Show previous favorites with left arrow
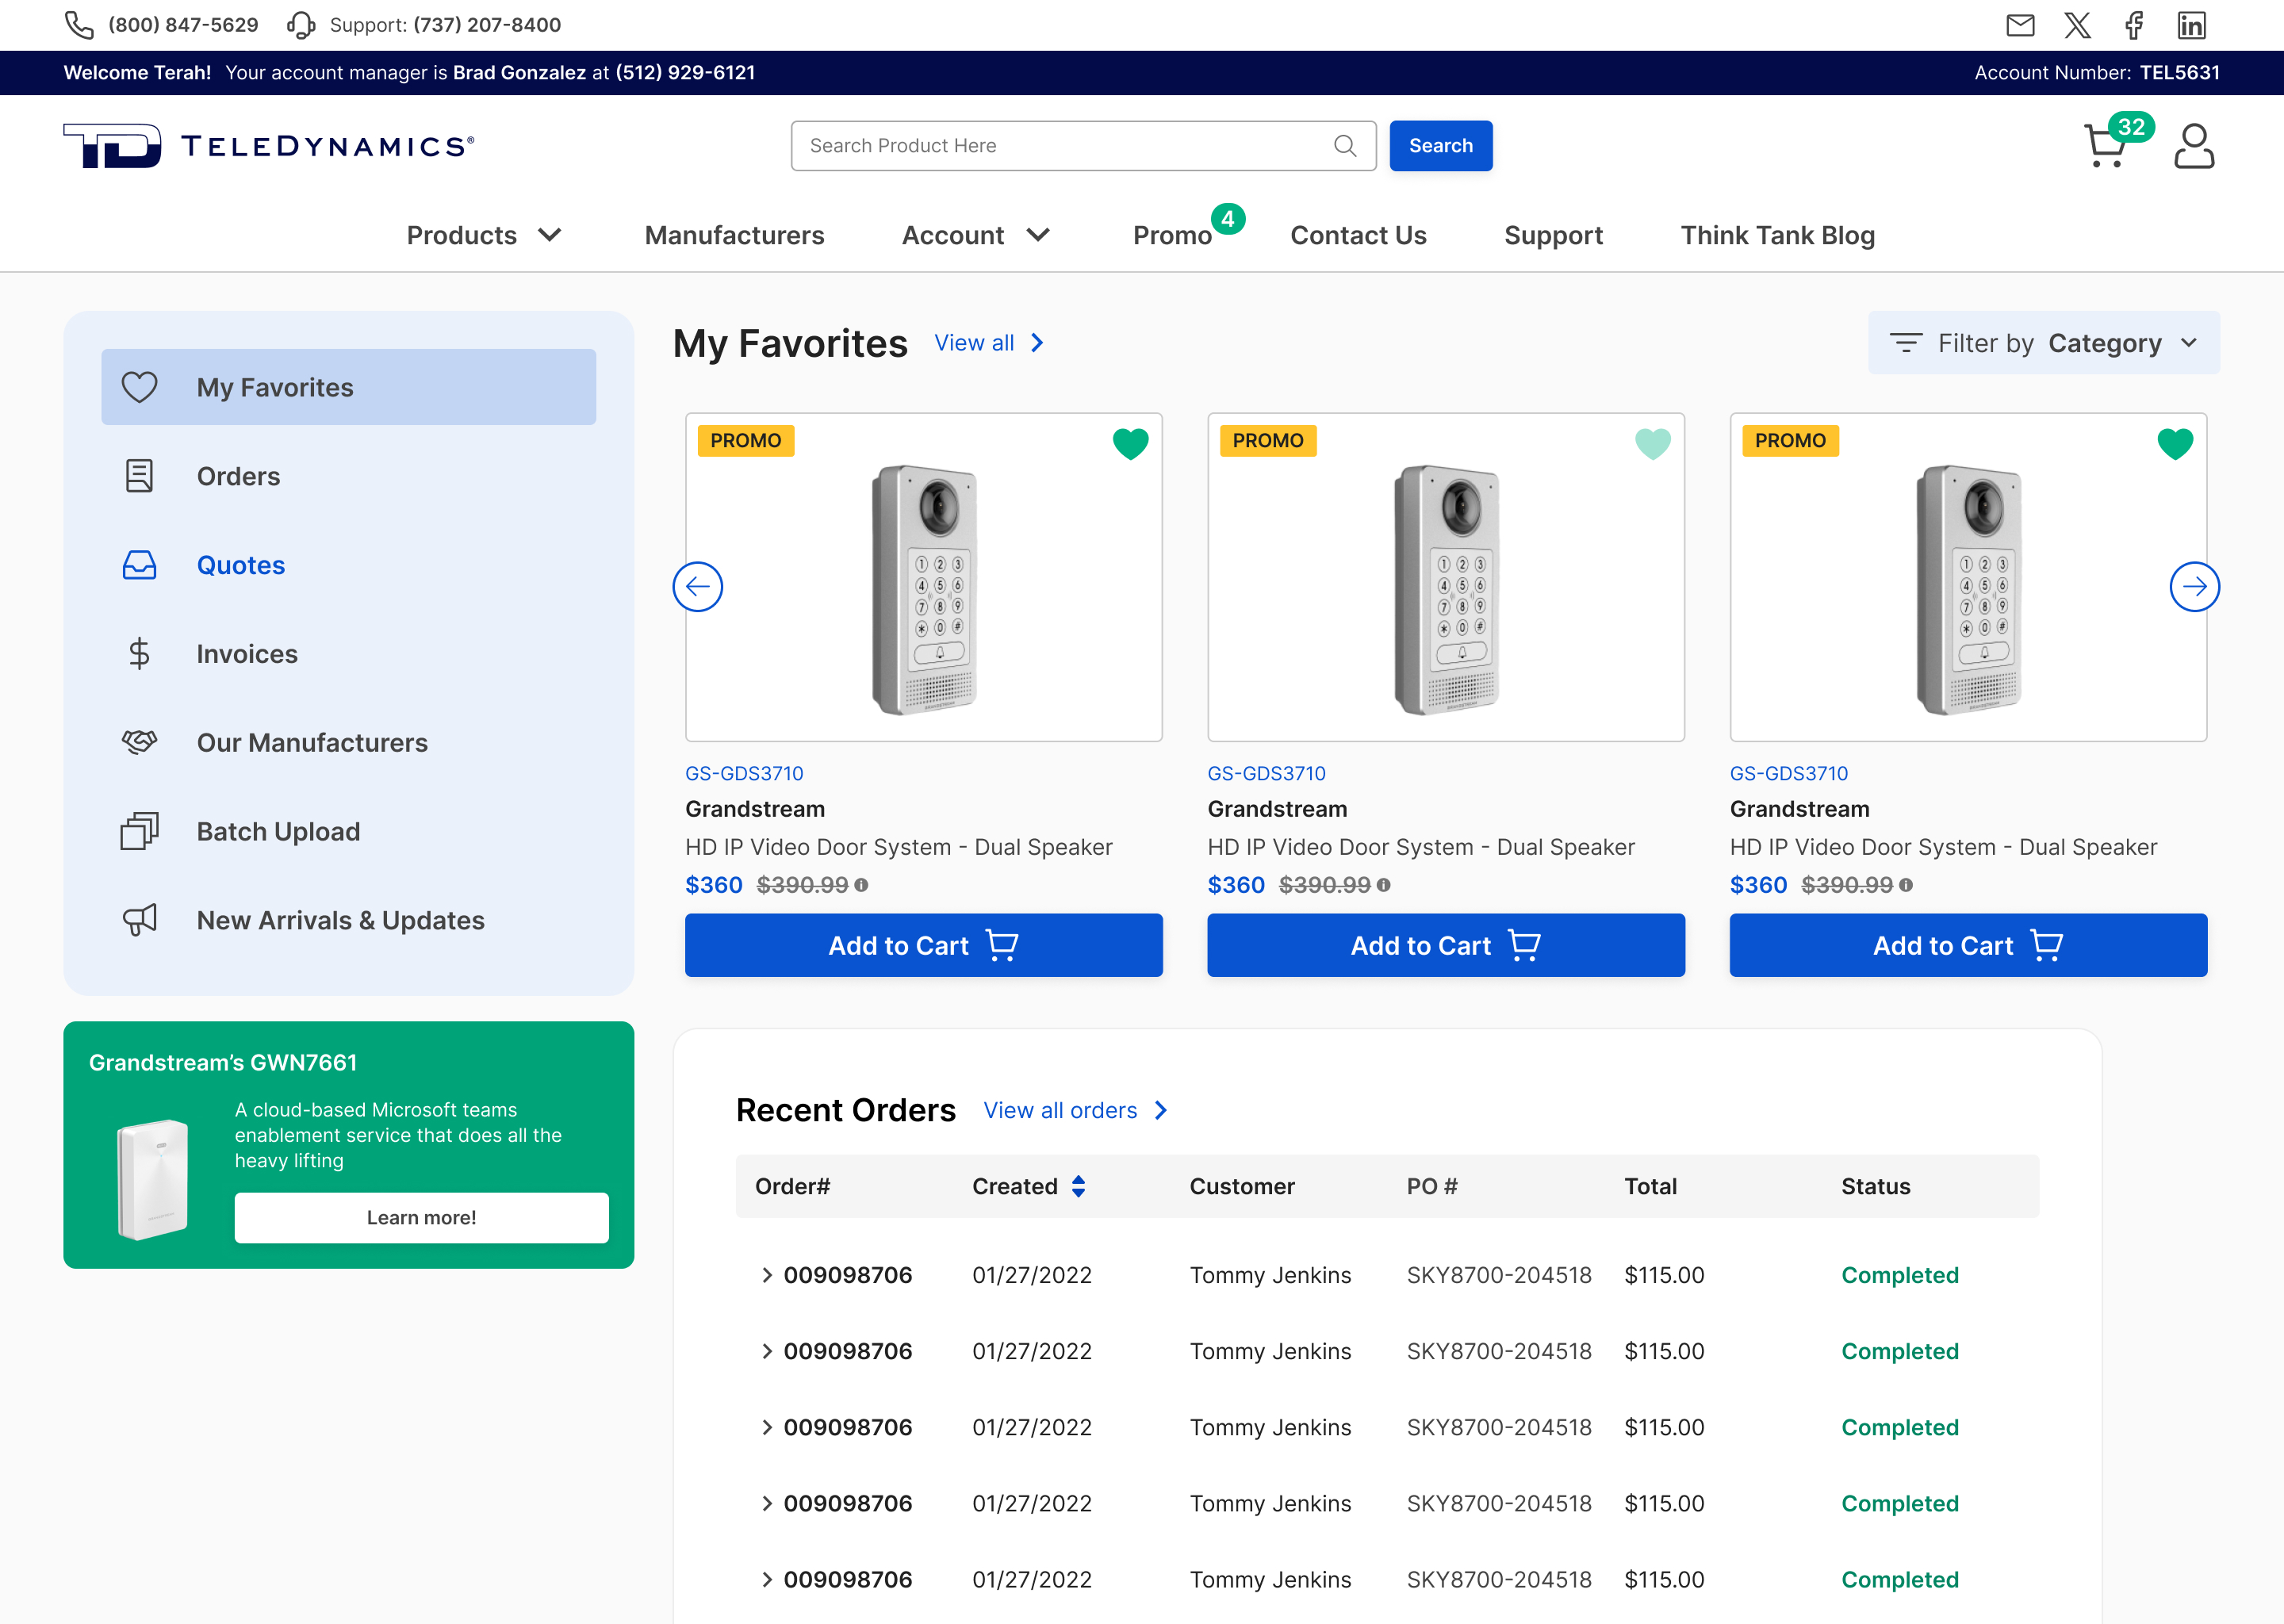Image resolution: width=2284 pixels, height=1624 pixels. (x=698, y=587)
